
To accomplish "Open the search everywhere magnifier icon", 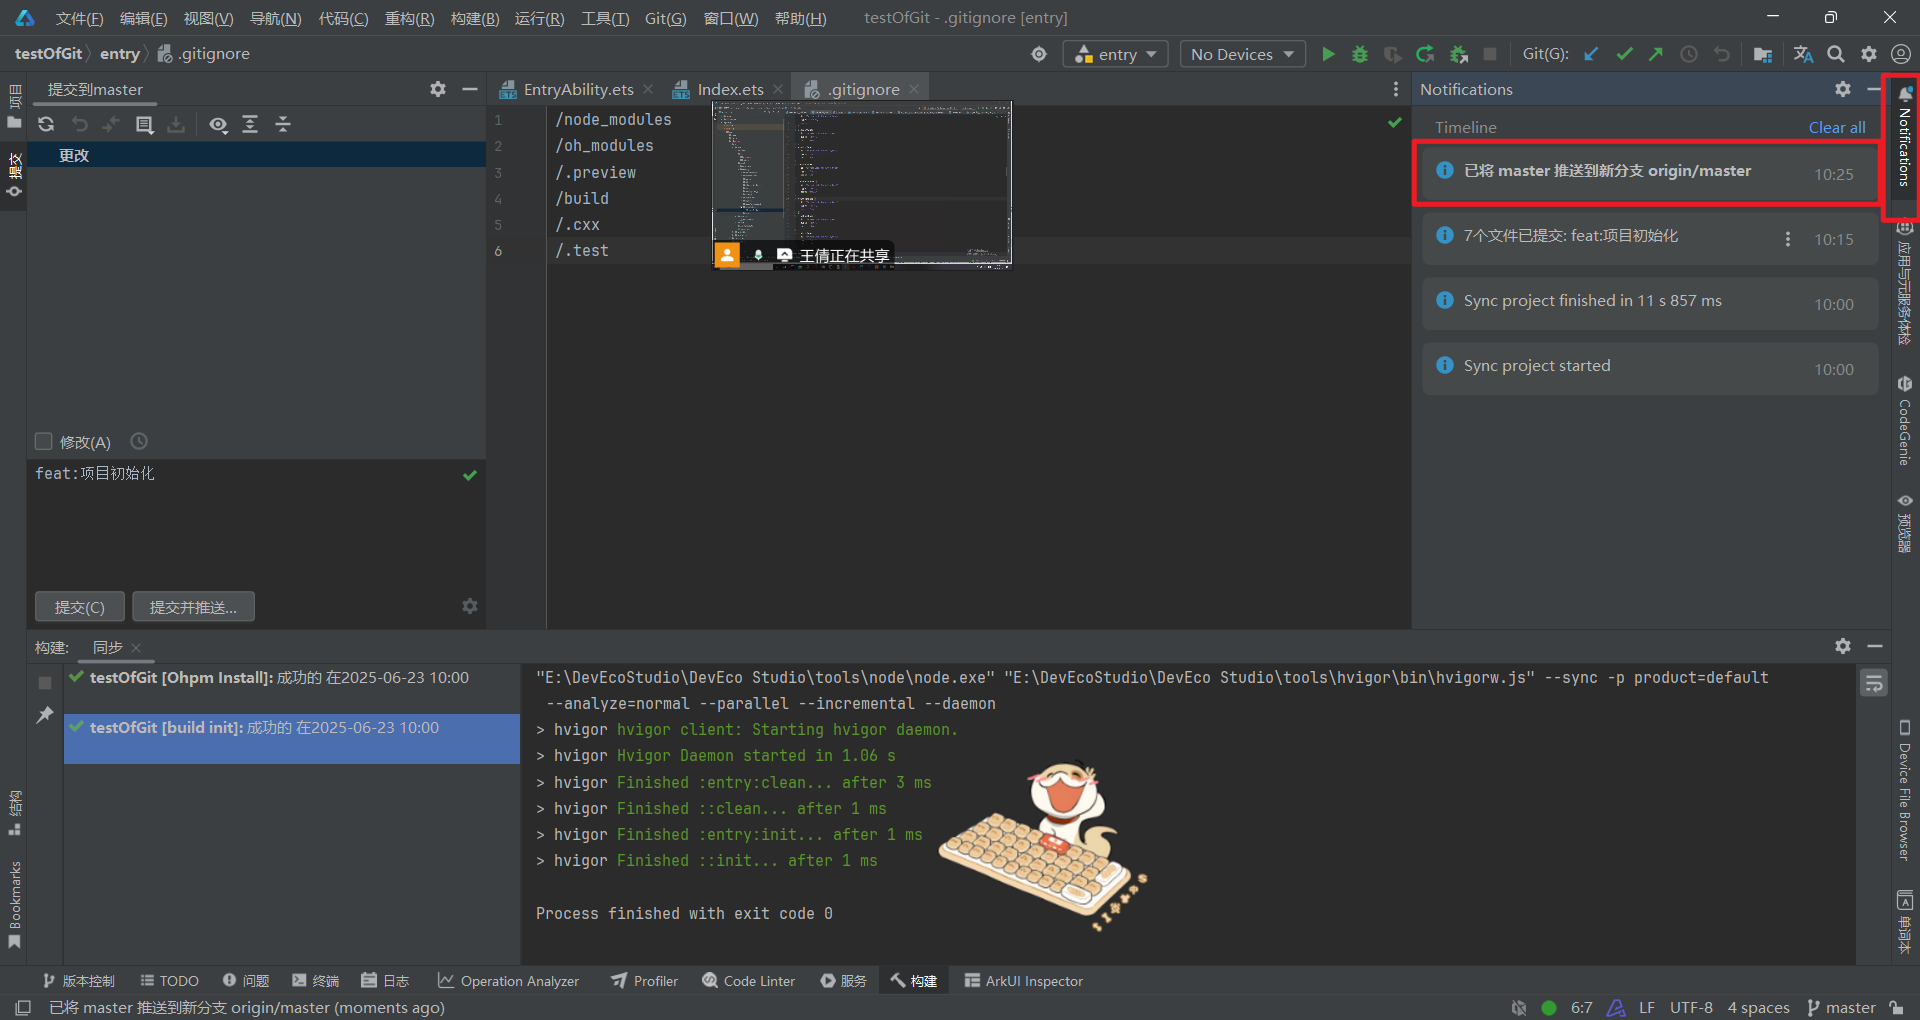I will (x=1836, y=54).
